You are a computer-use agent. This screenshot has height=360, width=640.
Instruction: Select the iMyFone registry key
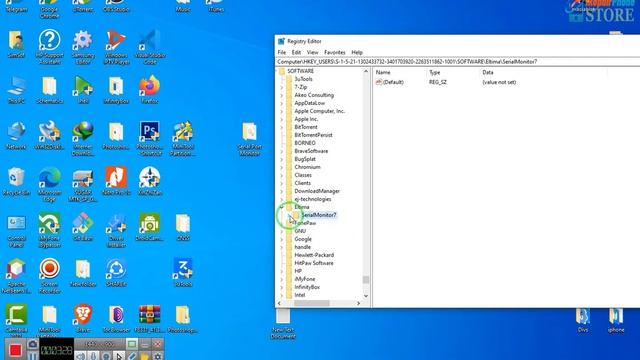tap(304, 279)
